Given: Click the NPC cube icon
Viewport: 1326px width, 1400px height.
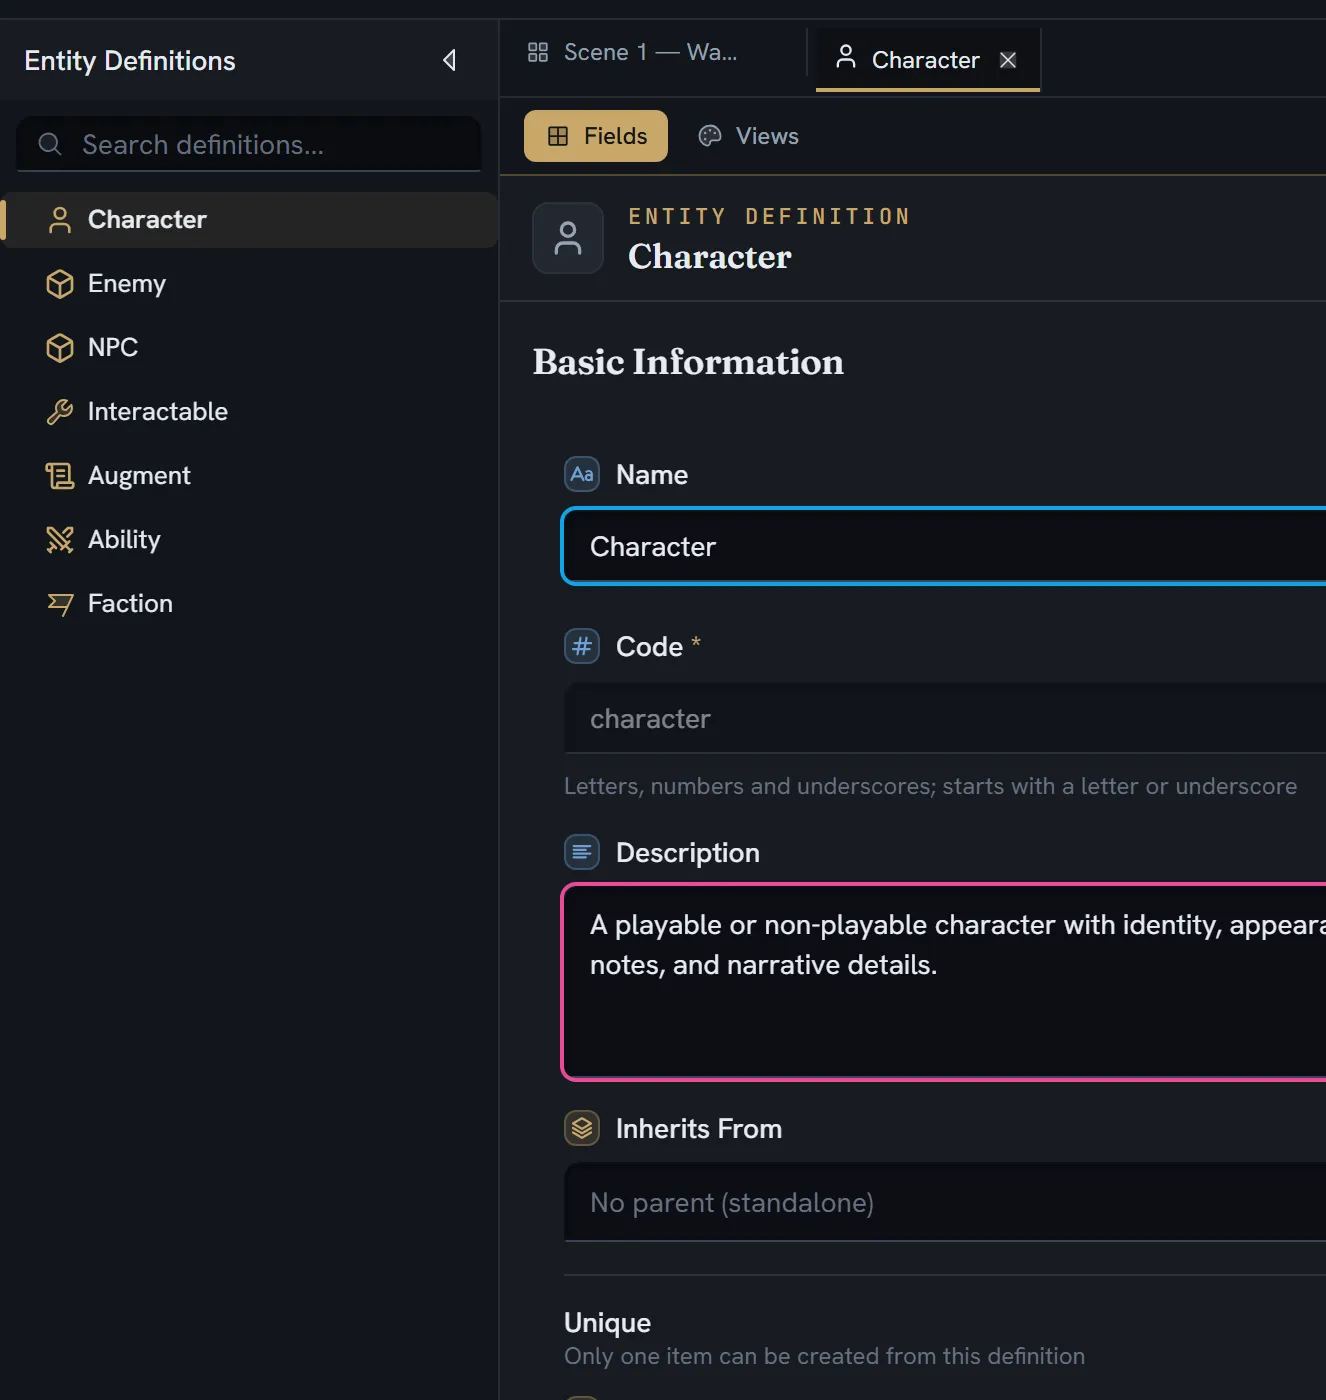Looking at the screenshot, I should coord(60,348).
